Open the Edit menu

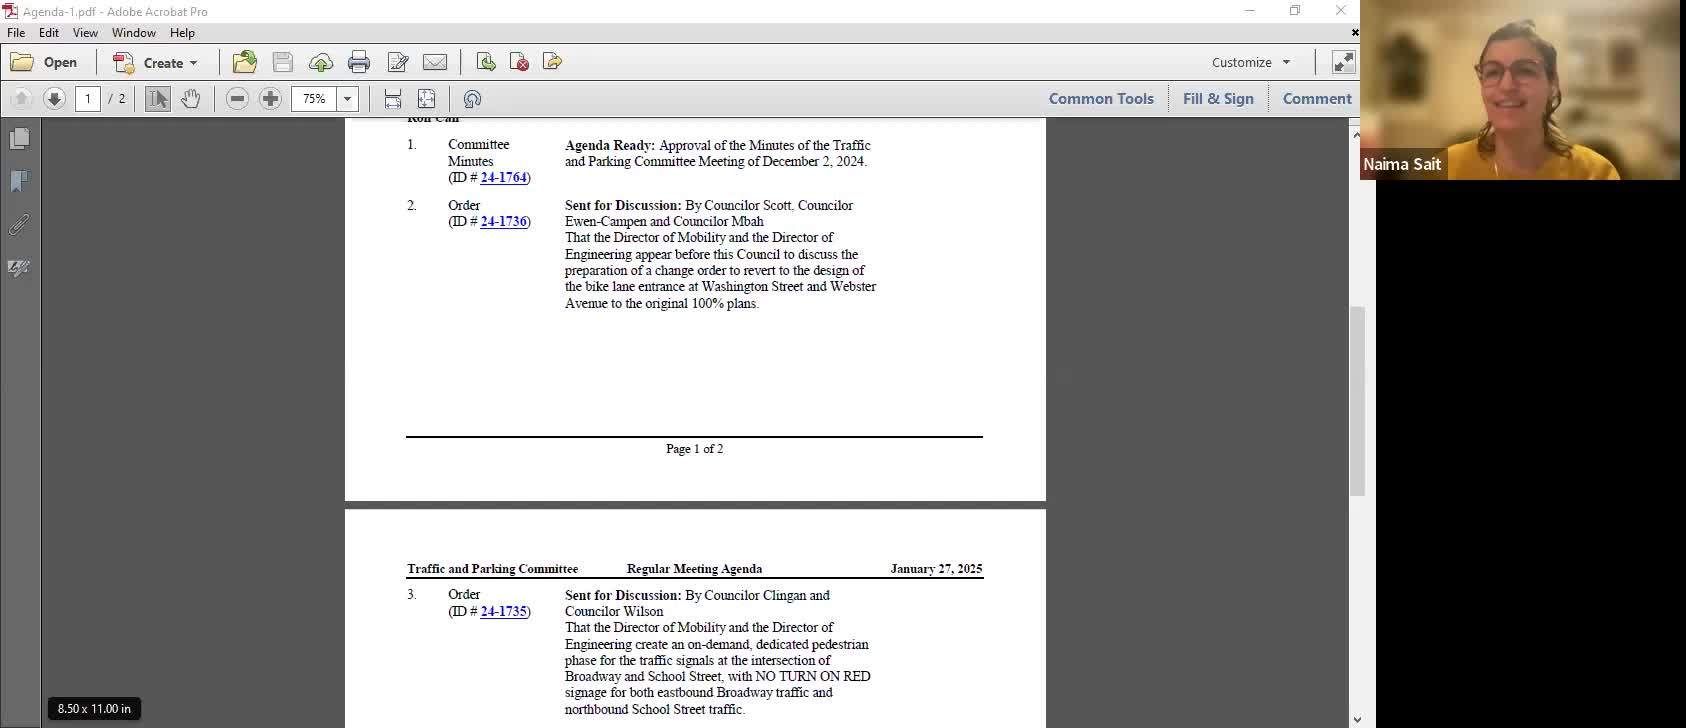pyautogui.click(x=49, y=33)
